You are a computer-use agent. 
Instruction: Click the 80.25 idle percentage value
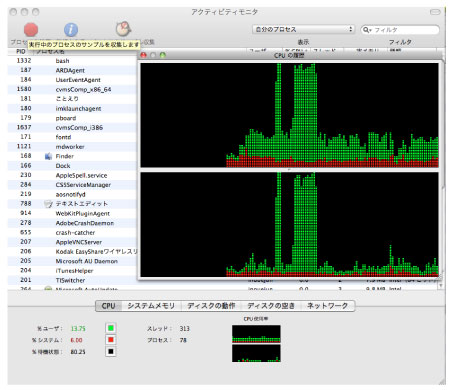78,352
